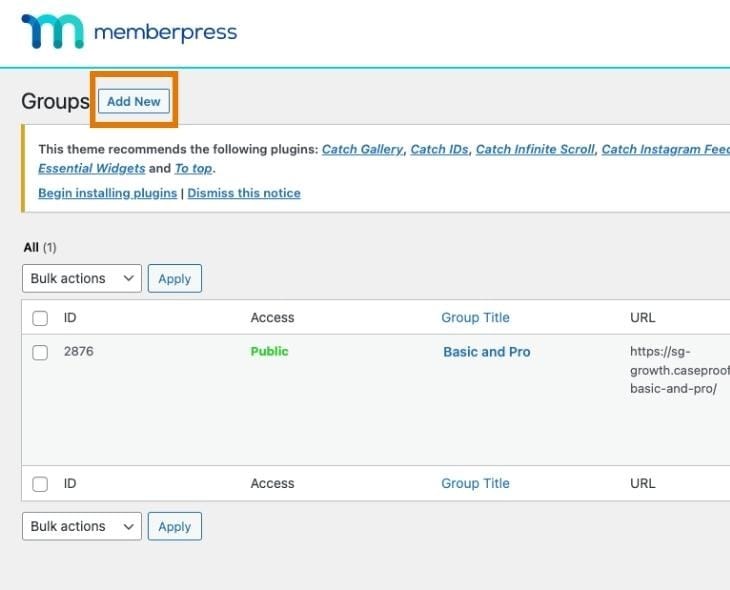
Task: Open the Basic and Pro group
Action: pos(486,352)
